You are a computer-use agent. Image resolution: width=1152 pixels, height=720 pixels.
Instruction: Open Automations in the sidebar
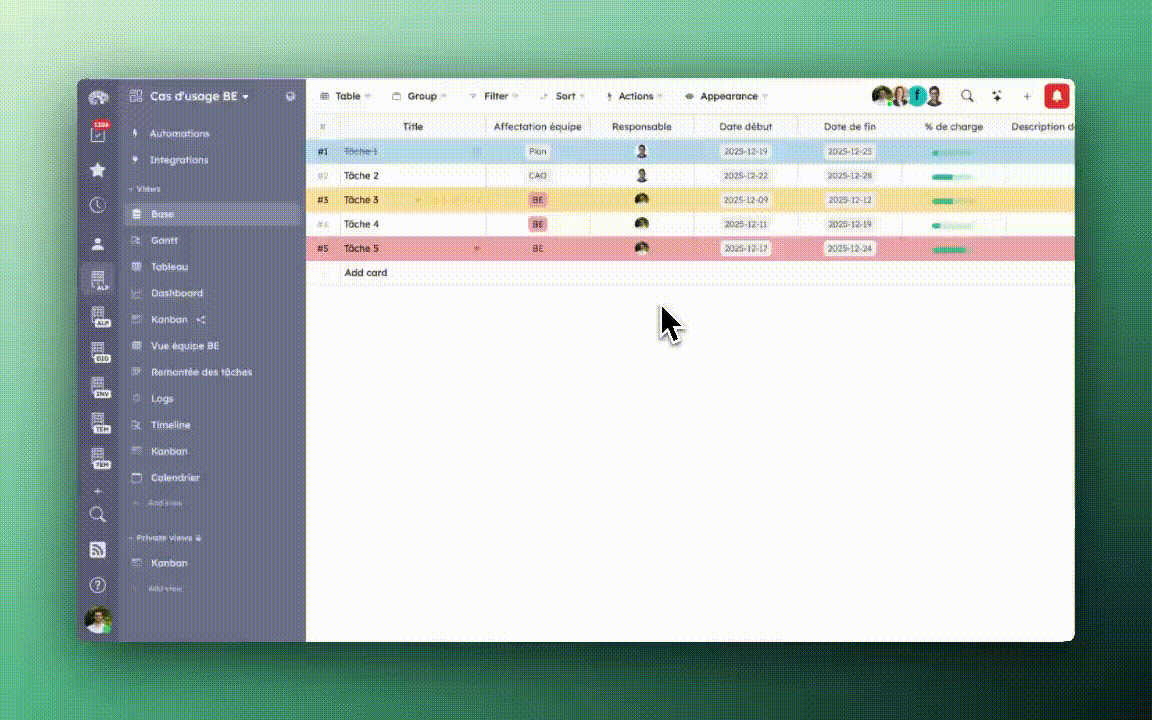click(179, 134)
